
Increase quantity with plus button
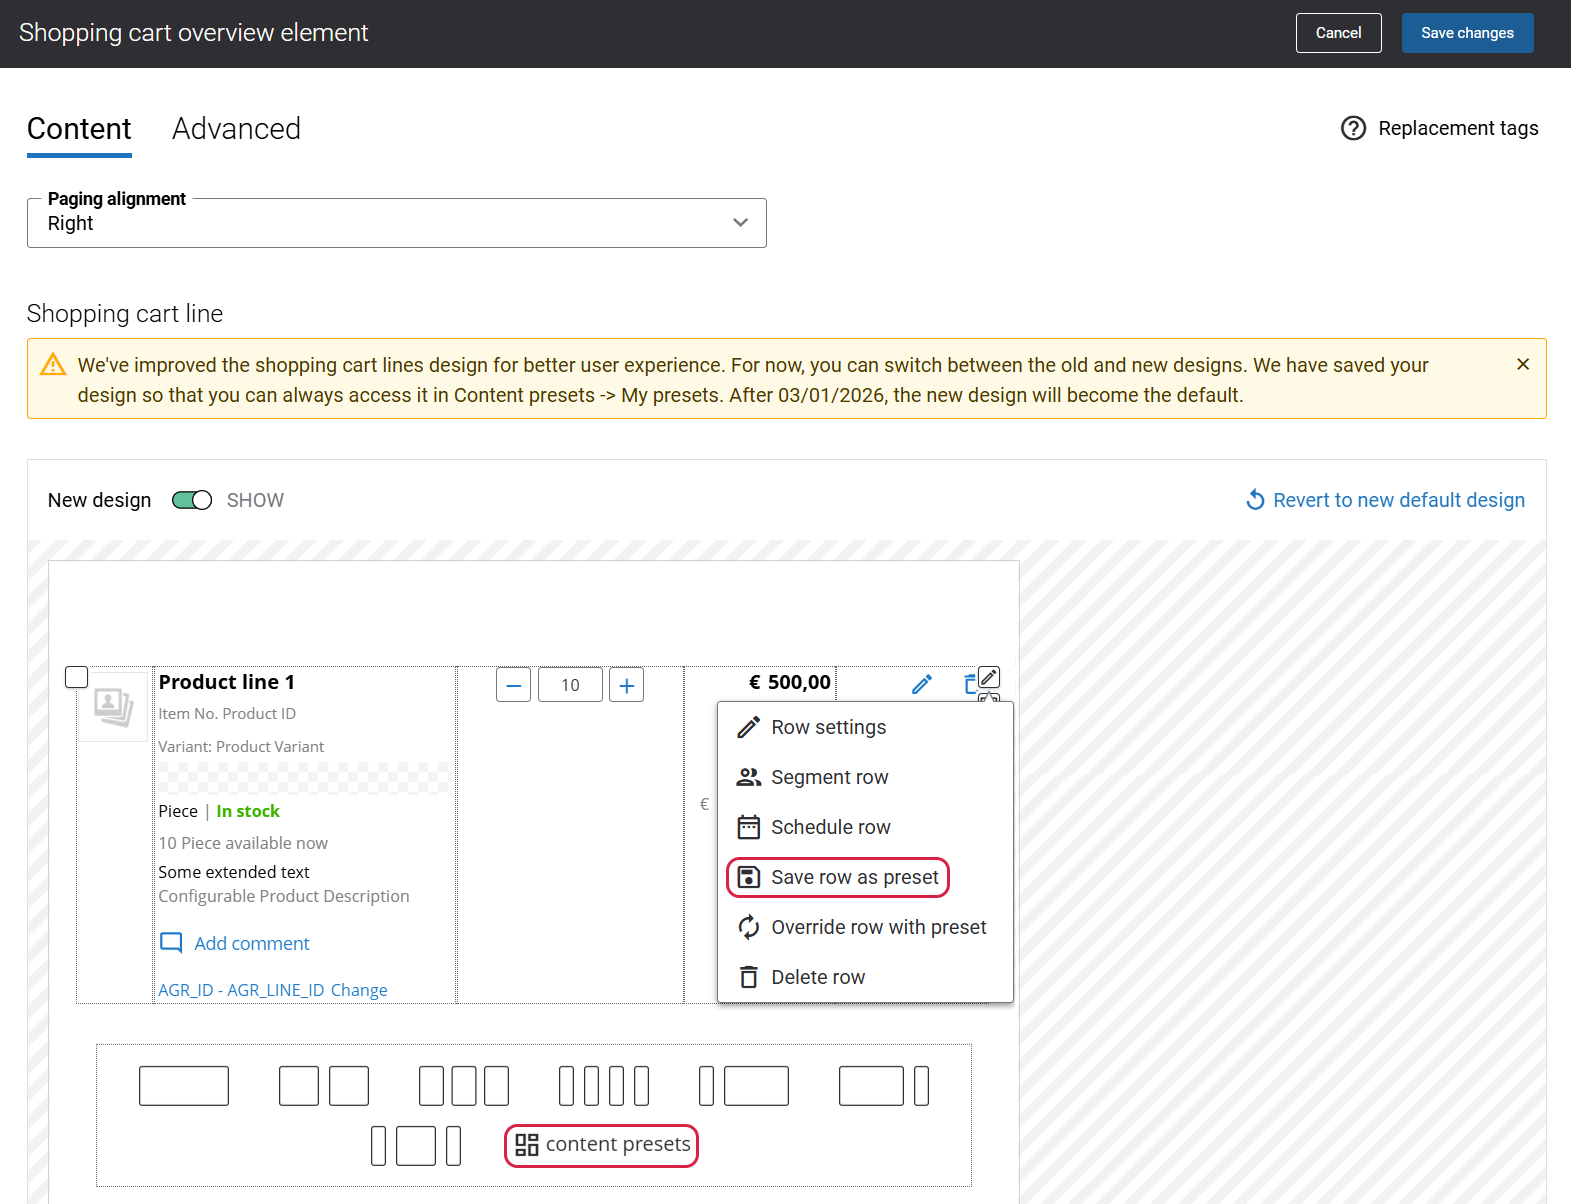[x=626, y=685]
